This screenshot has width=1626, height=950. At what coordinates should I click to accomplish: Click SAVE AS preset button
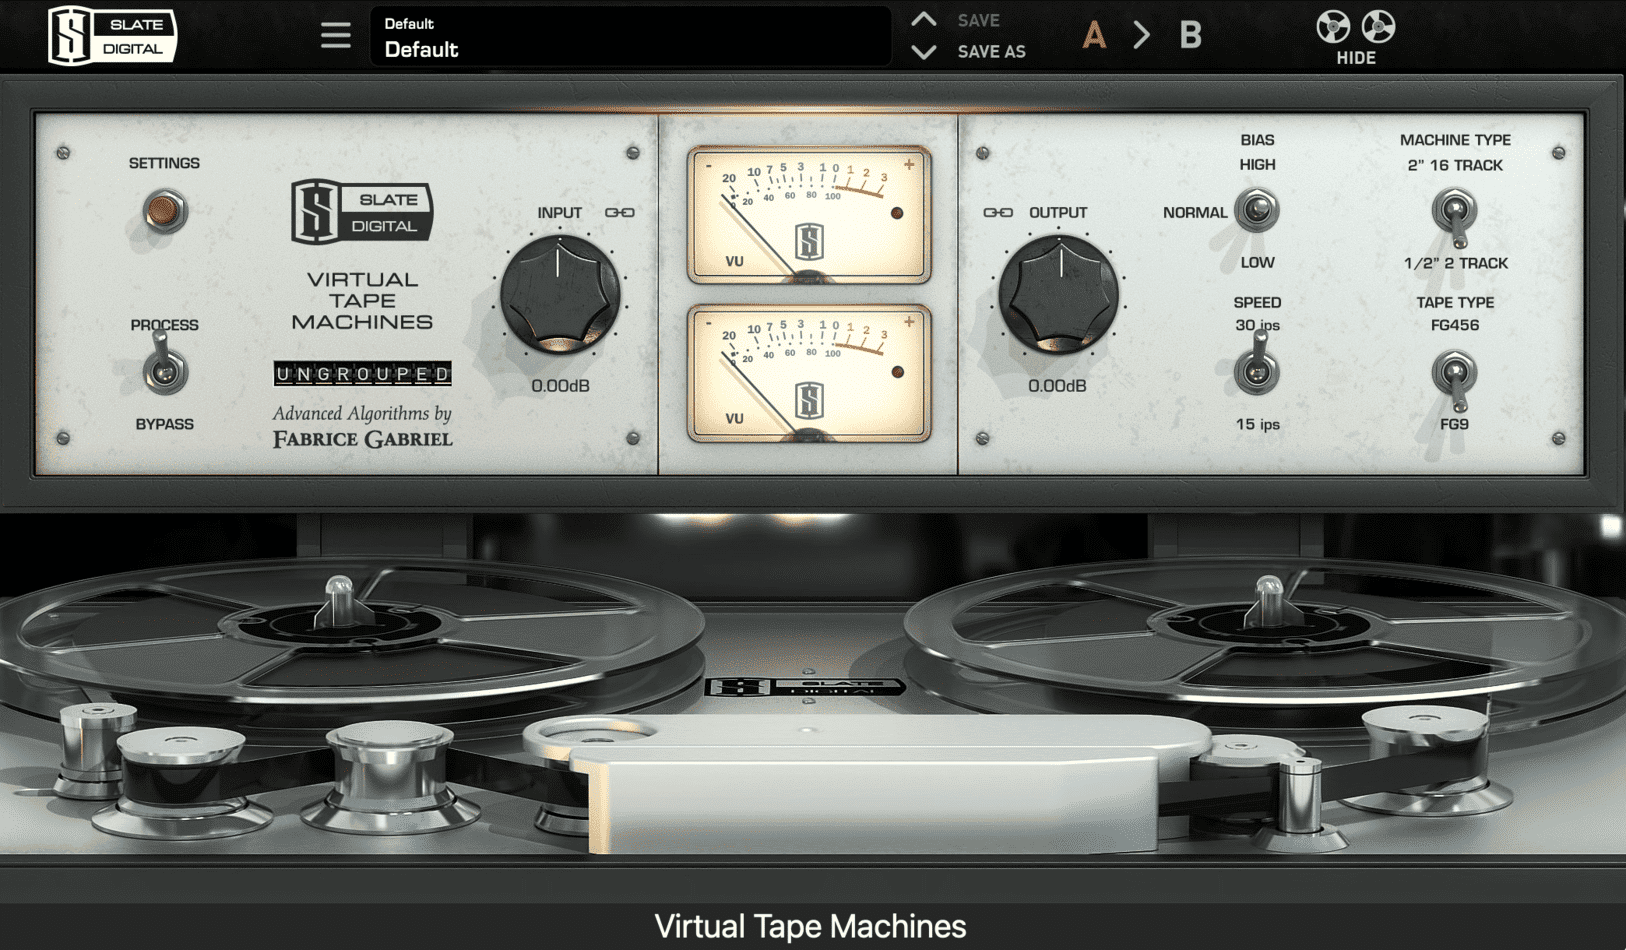click(x=991, y=52)
